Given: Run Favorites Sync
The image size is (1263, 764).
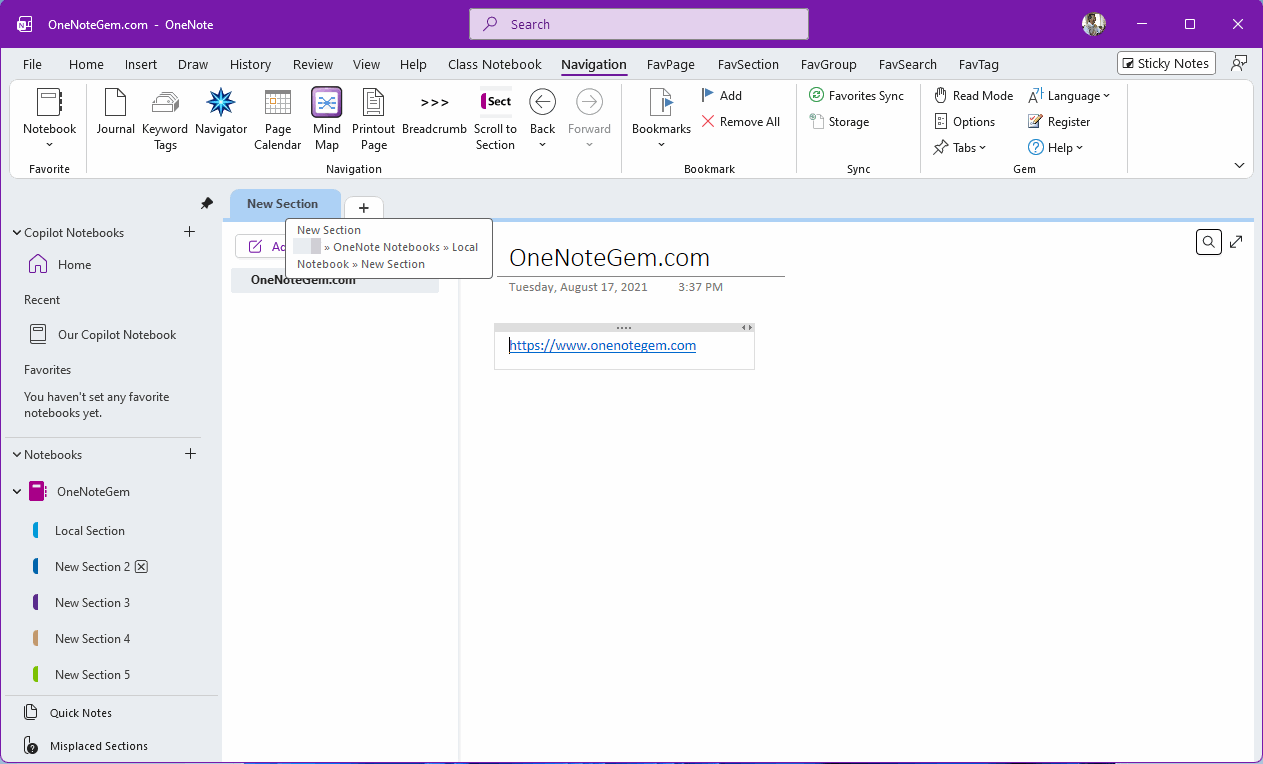Looking at the screenshot, I should pyautogui.click(x=856, y=95).
